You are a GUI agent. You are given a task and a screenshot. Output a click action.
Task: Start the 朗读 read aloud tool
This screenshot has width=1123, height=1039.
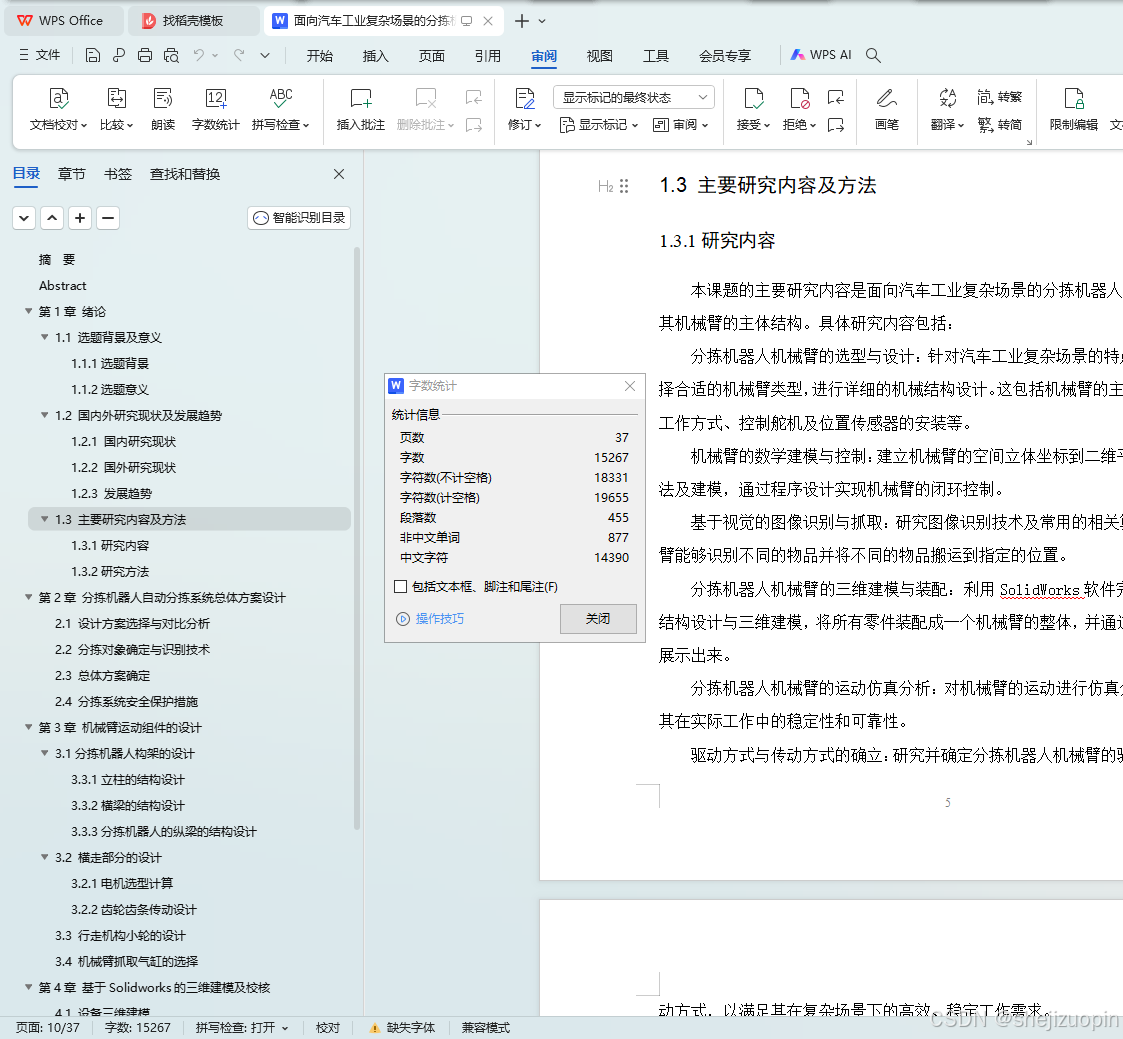[163, 110]
